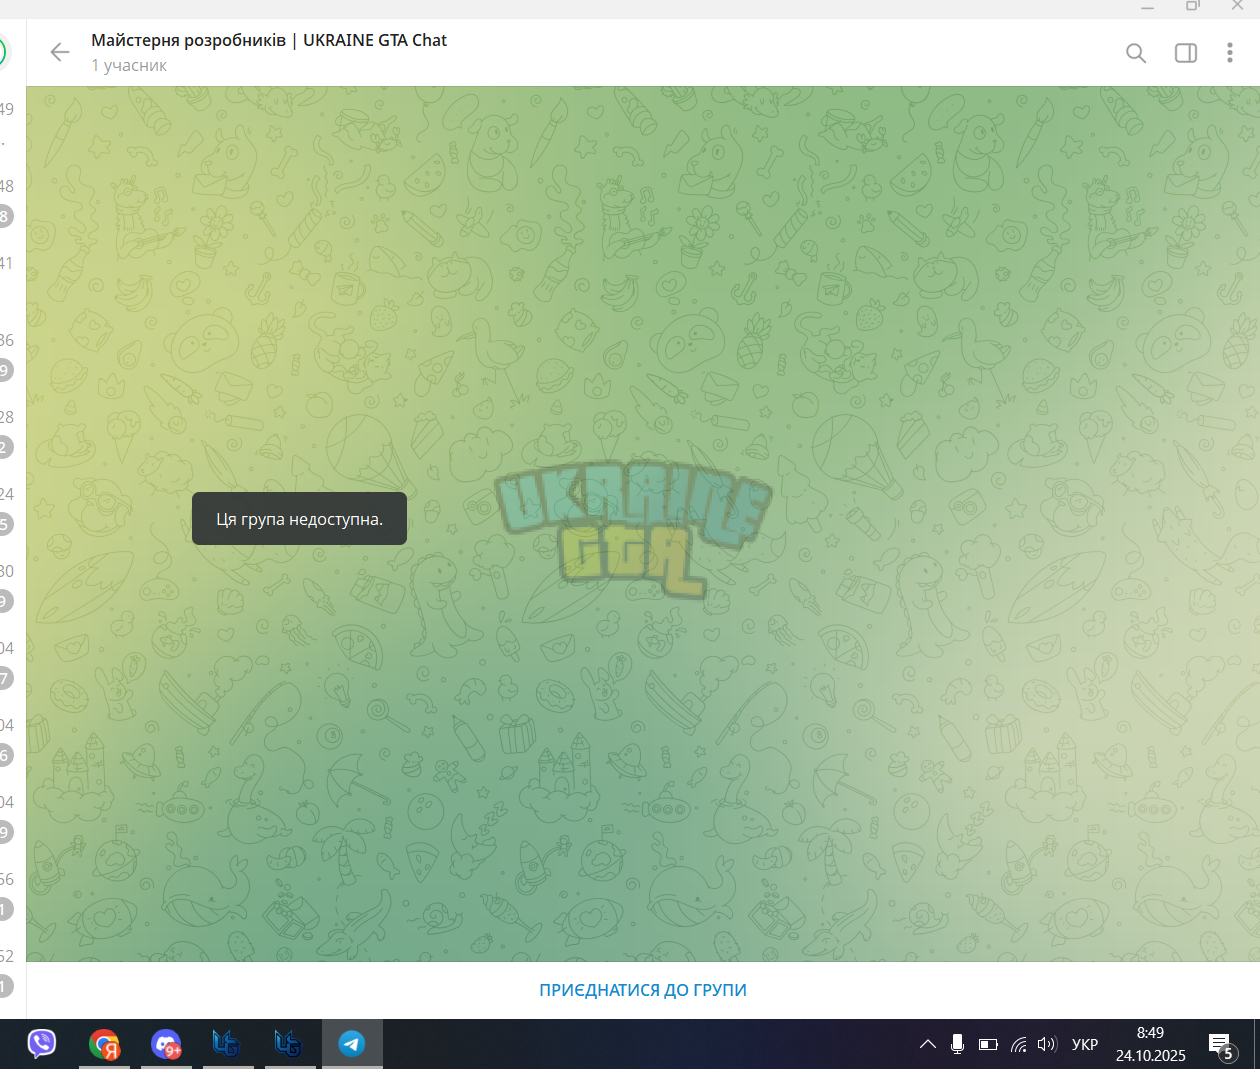Toggle the right info side panel
This screenshot has height=1069, width=1260.
(x=1186, y=53)
